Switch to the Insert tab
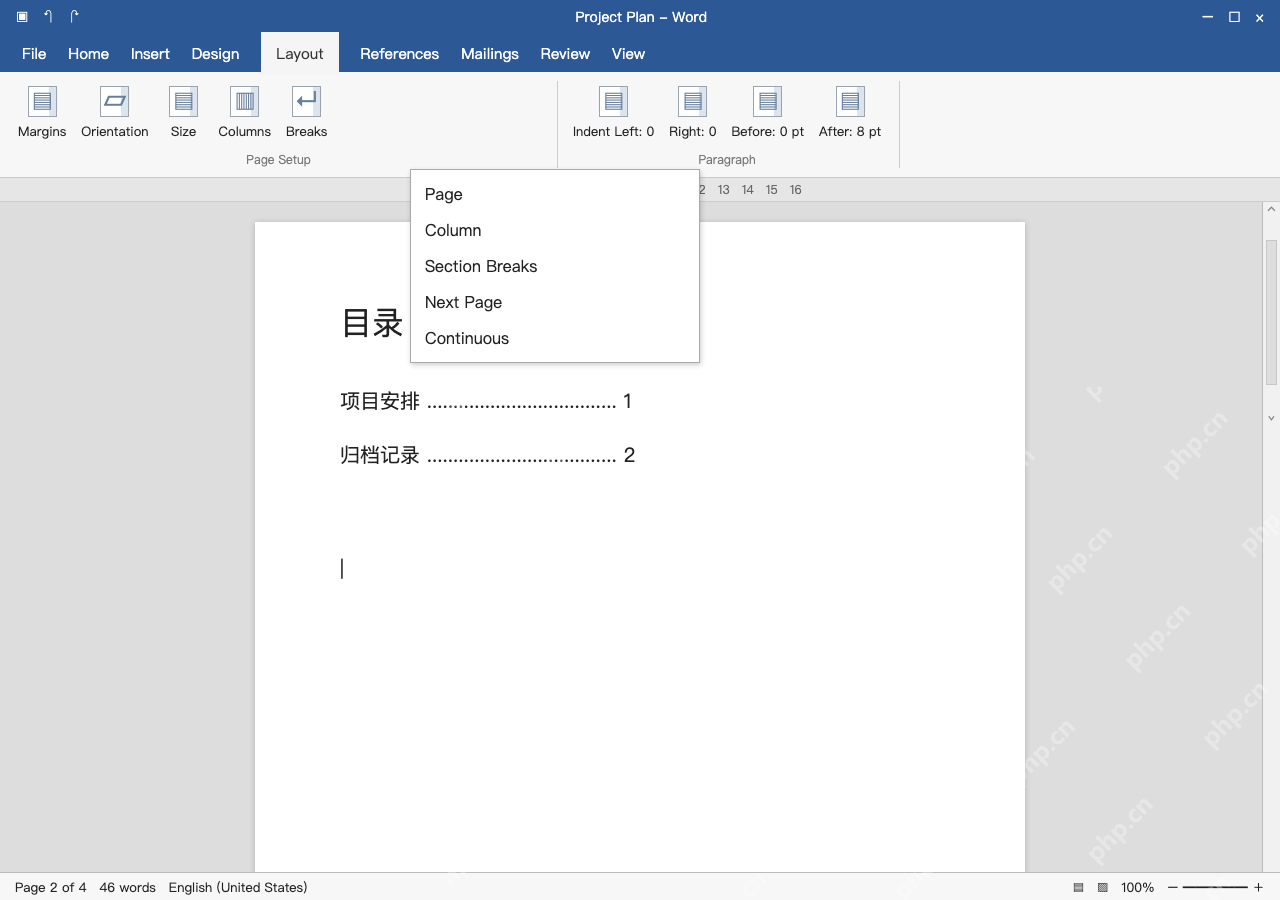 point(150,54)
